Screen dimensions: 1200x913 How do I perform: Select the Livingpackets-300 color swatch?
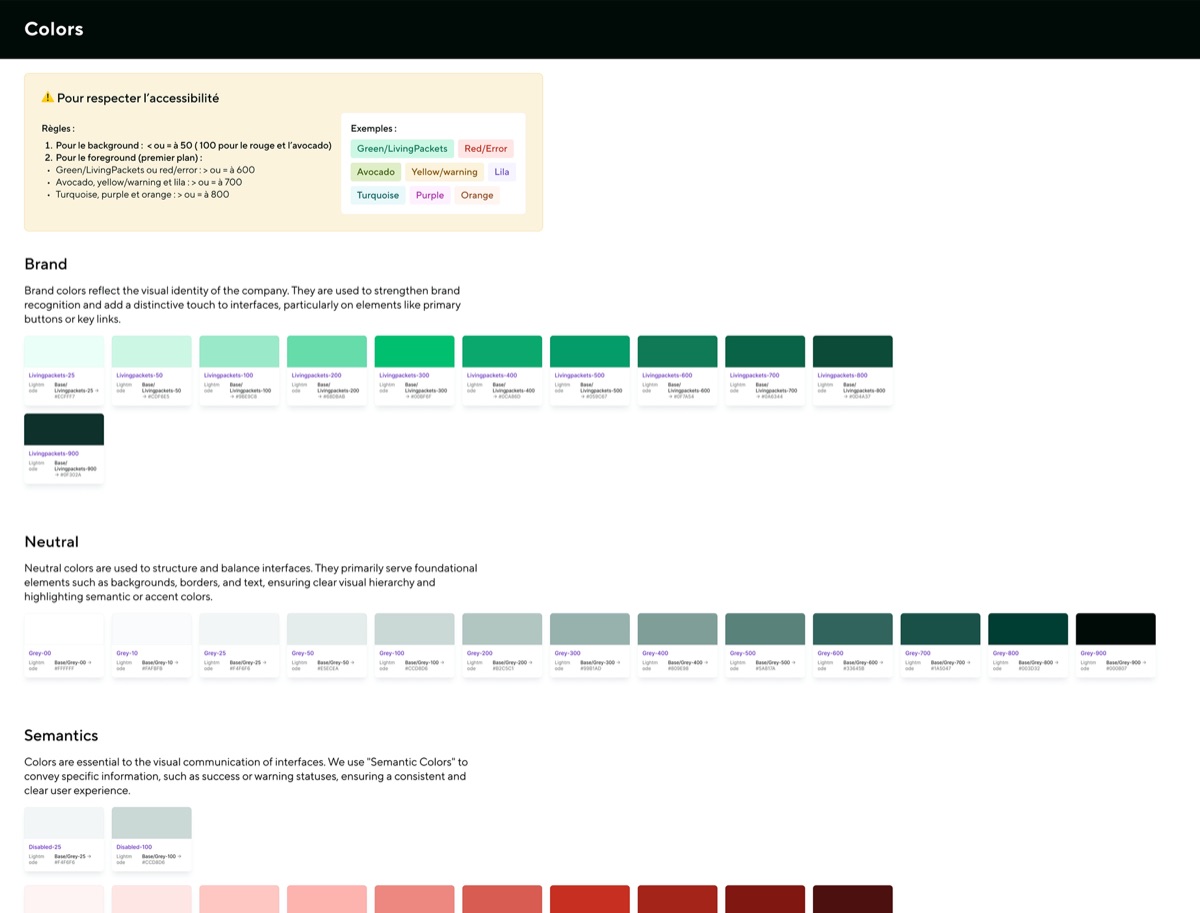pyautogui.click(x=415, y=351)
